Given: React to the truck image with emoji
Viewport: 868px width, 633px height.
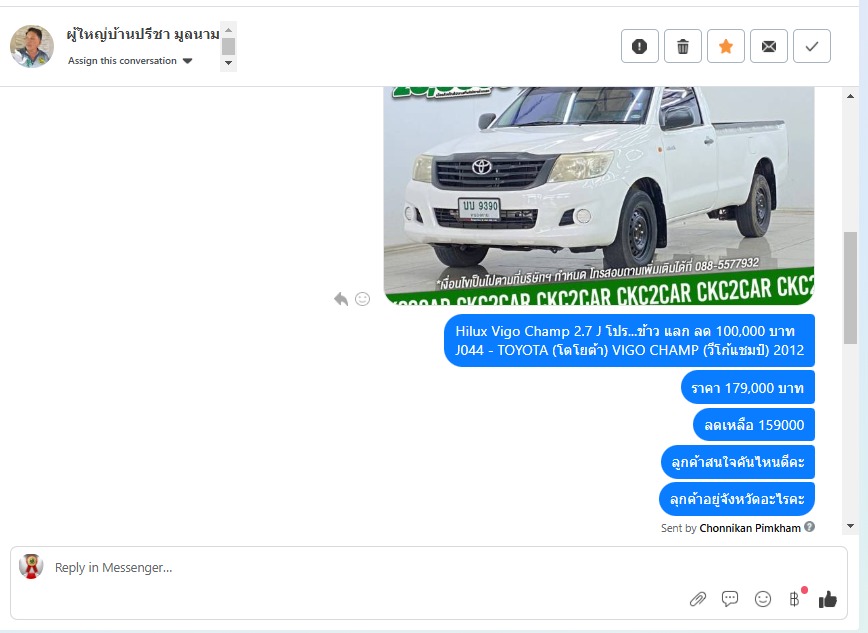Looking at the screenshot, I should (x=363, y=299).
